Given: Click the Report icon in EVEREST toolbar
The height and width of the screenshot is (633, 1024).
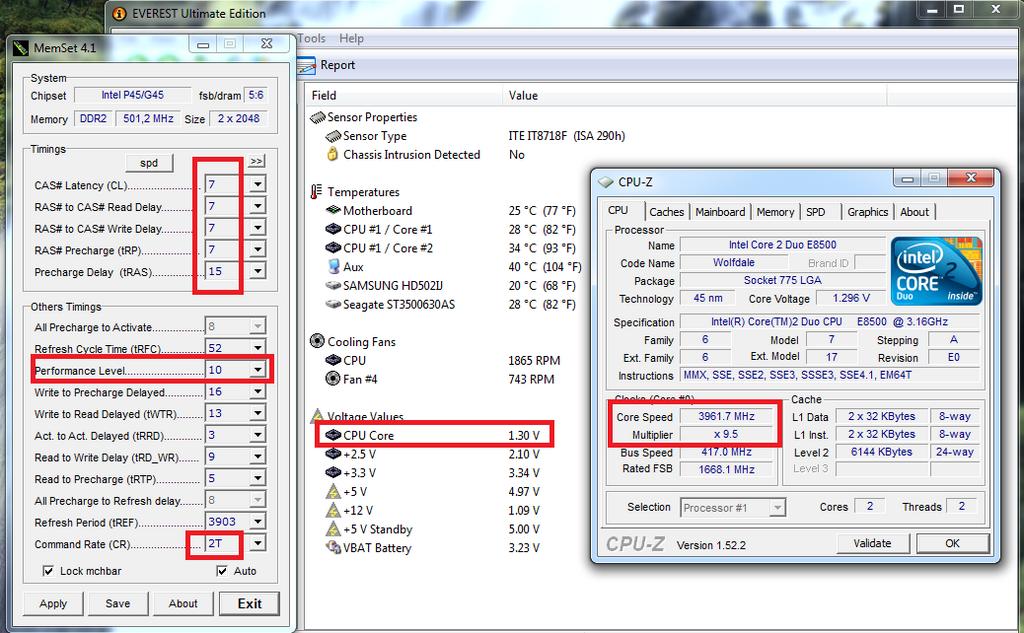Looking at the screenshot, I should point(306,65).
